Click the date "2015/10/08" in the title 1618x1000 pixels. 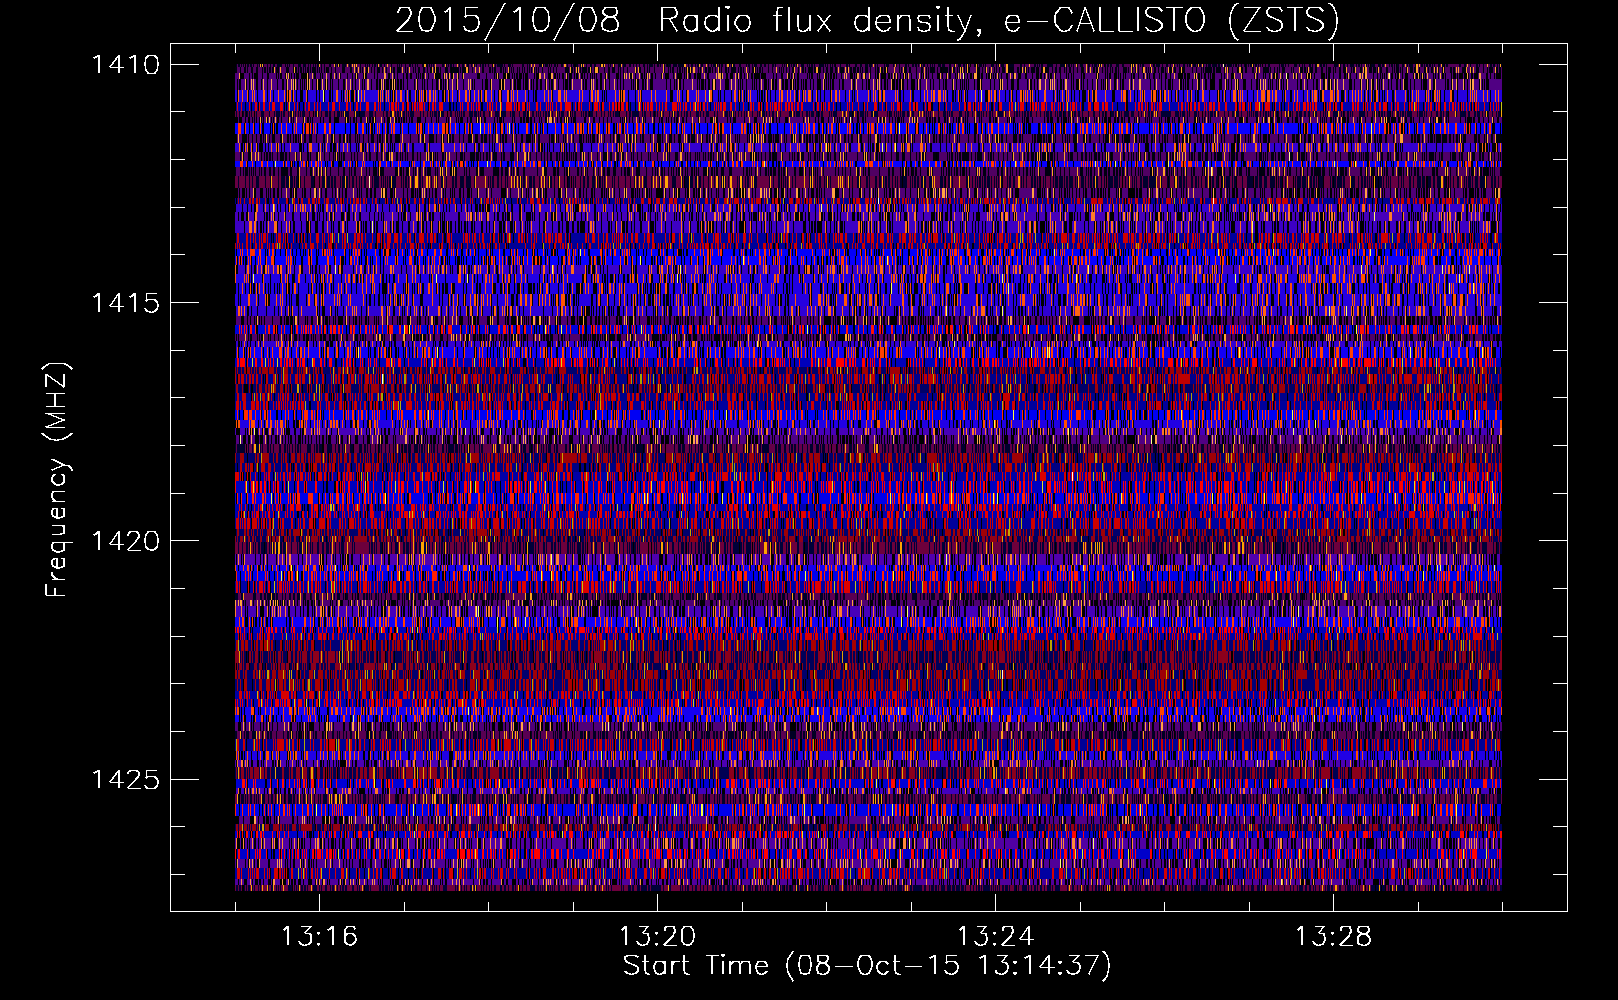click(508, 21)
